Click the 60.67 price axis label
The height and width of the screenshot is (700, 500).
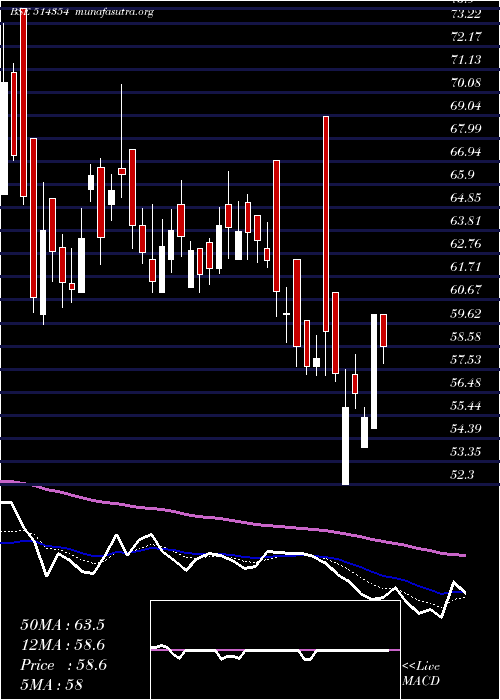click(x=467, y=290)
